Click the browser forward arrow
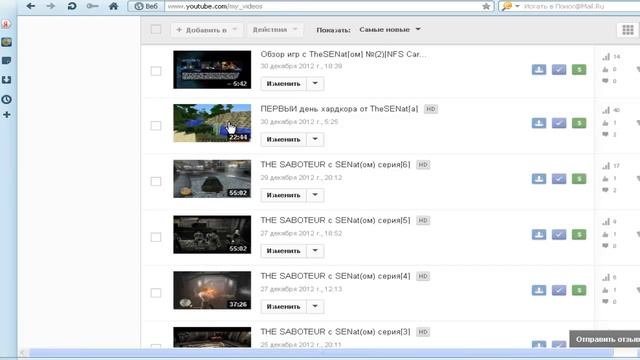Viewport: 640px width, 360px height. point(51,6)
